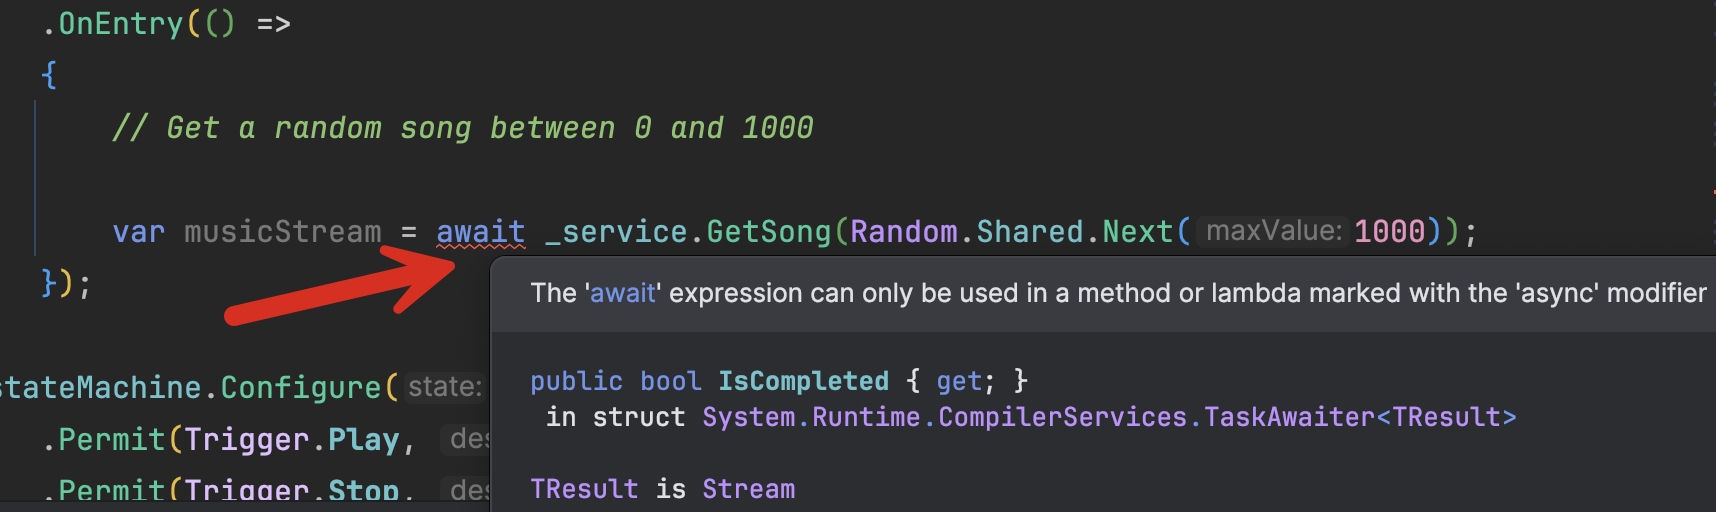Image resolution: width=1716 pixels, height=512 pixels.
Task: Click the OnEntry method name
Action: pyautogui.click(x=120, y=24)
